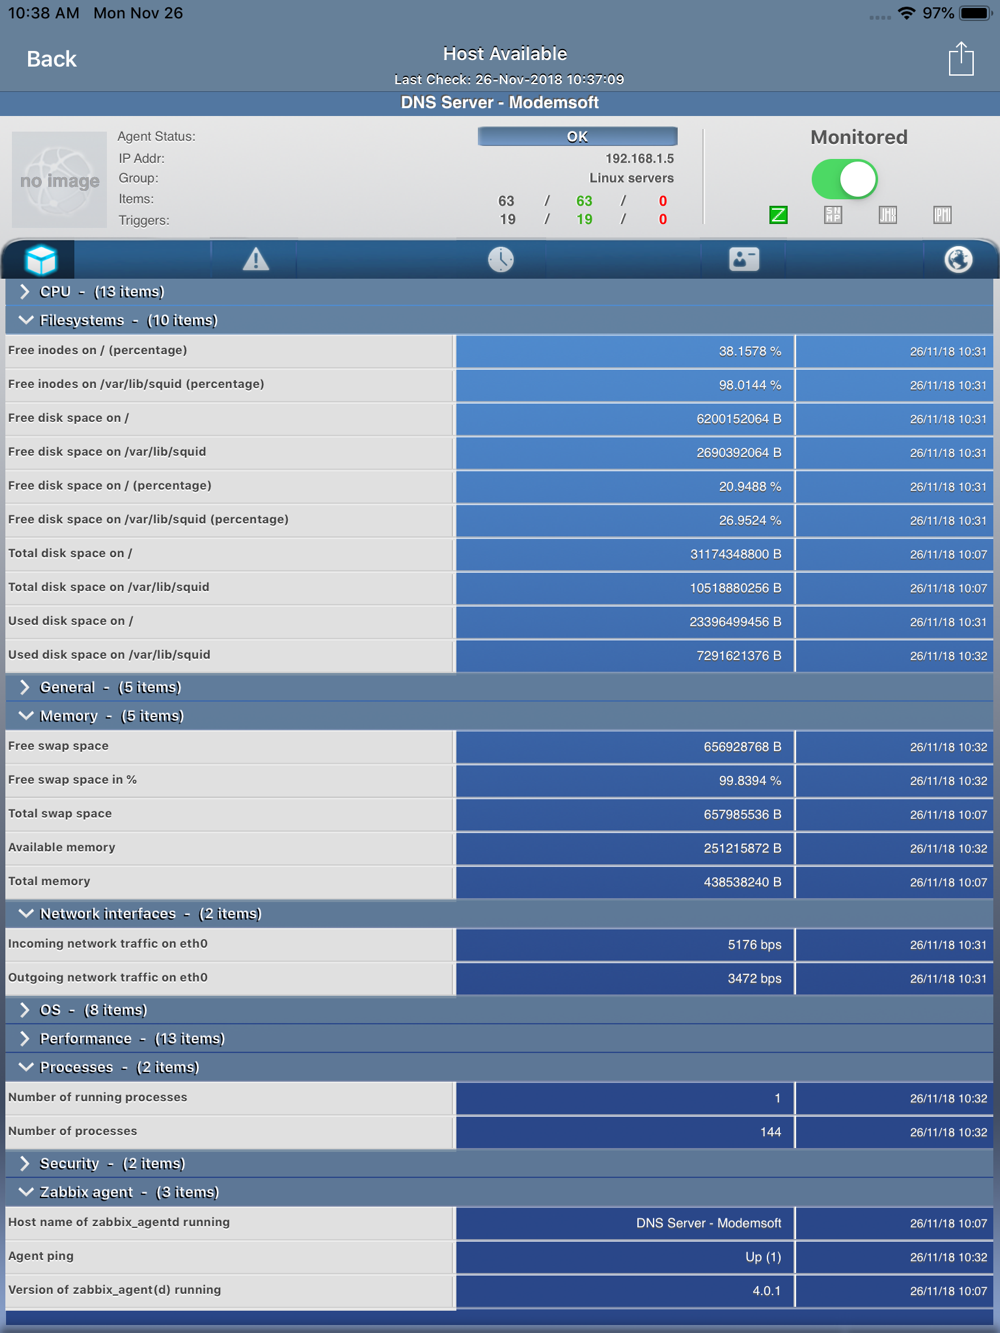Select 'Used disk space on /' item

coord(500,622)
